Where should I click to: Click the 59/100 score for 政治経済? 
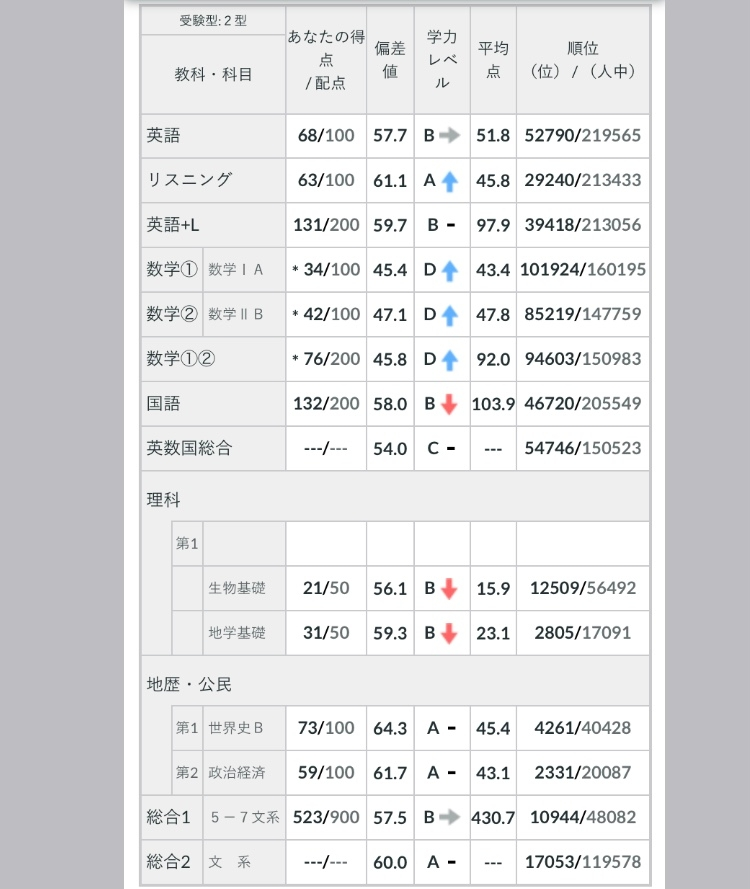(326, 773)
